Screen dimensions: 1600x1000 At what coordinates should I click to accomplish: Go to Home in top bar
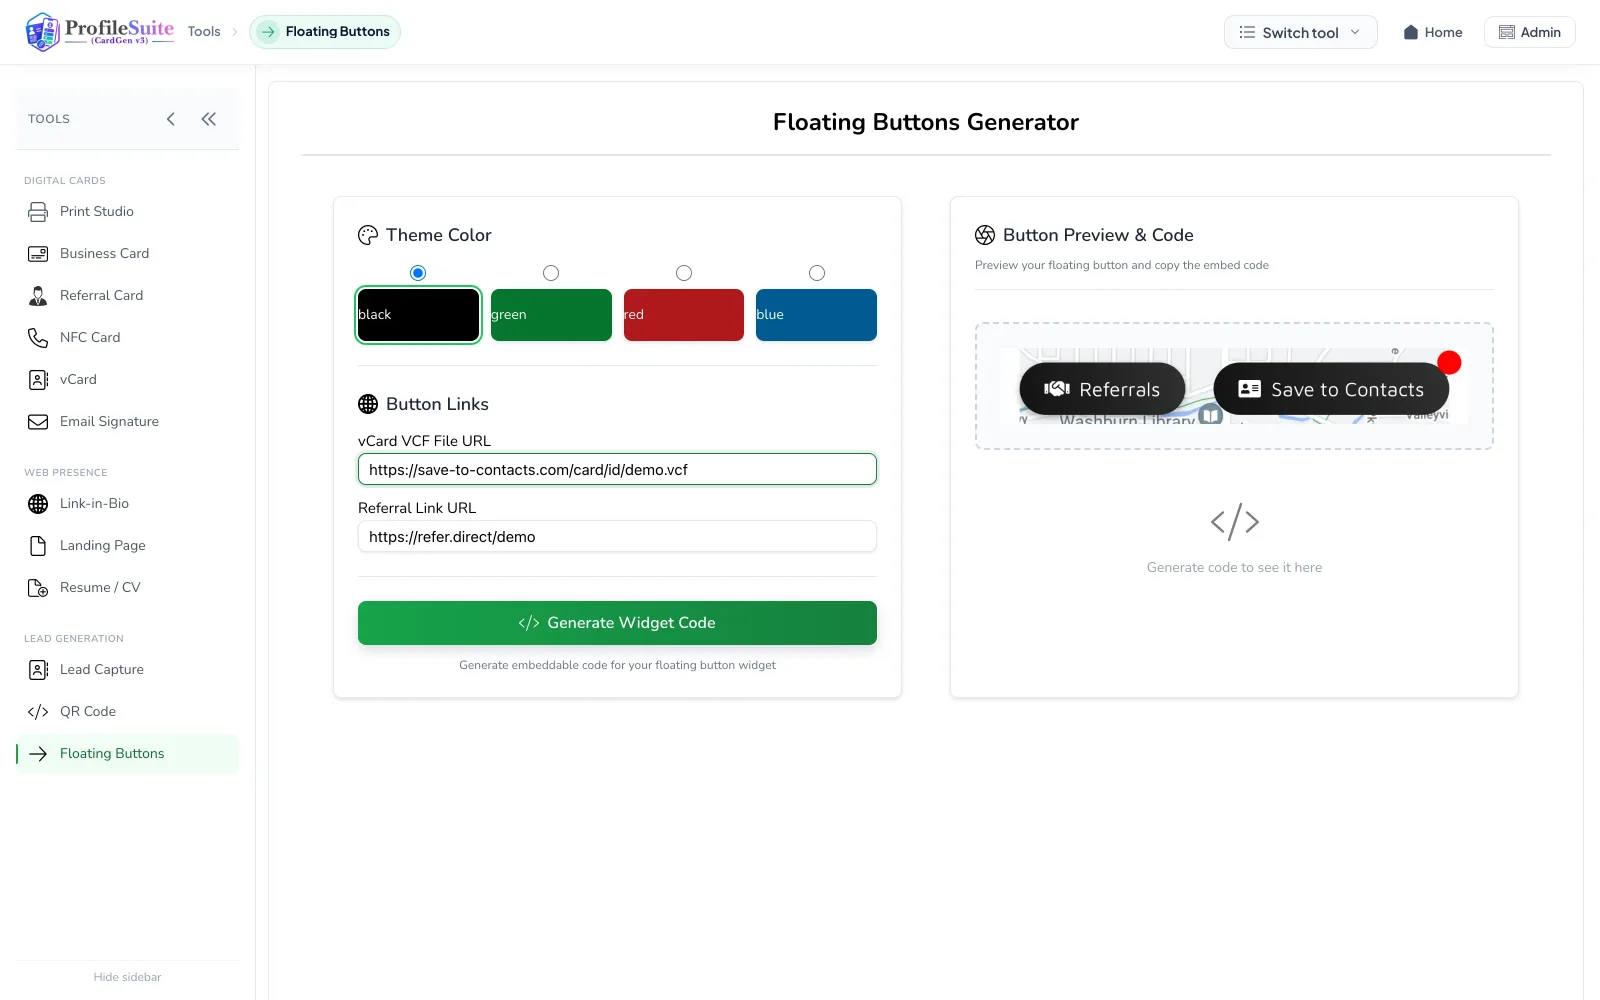click(x=1432, y=32)
